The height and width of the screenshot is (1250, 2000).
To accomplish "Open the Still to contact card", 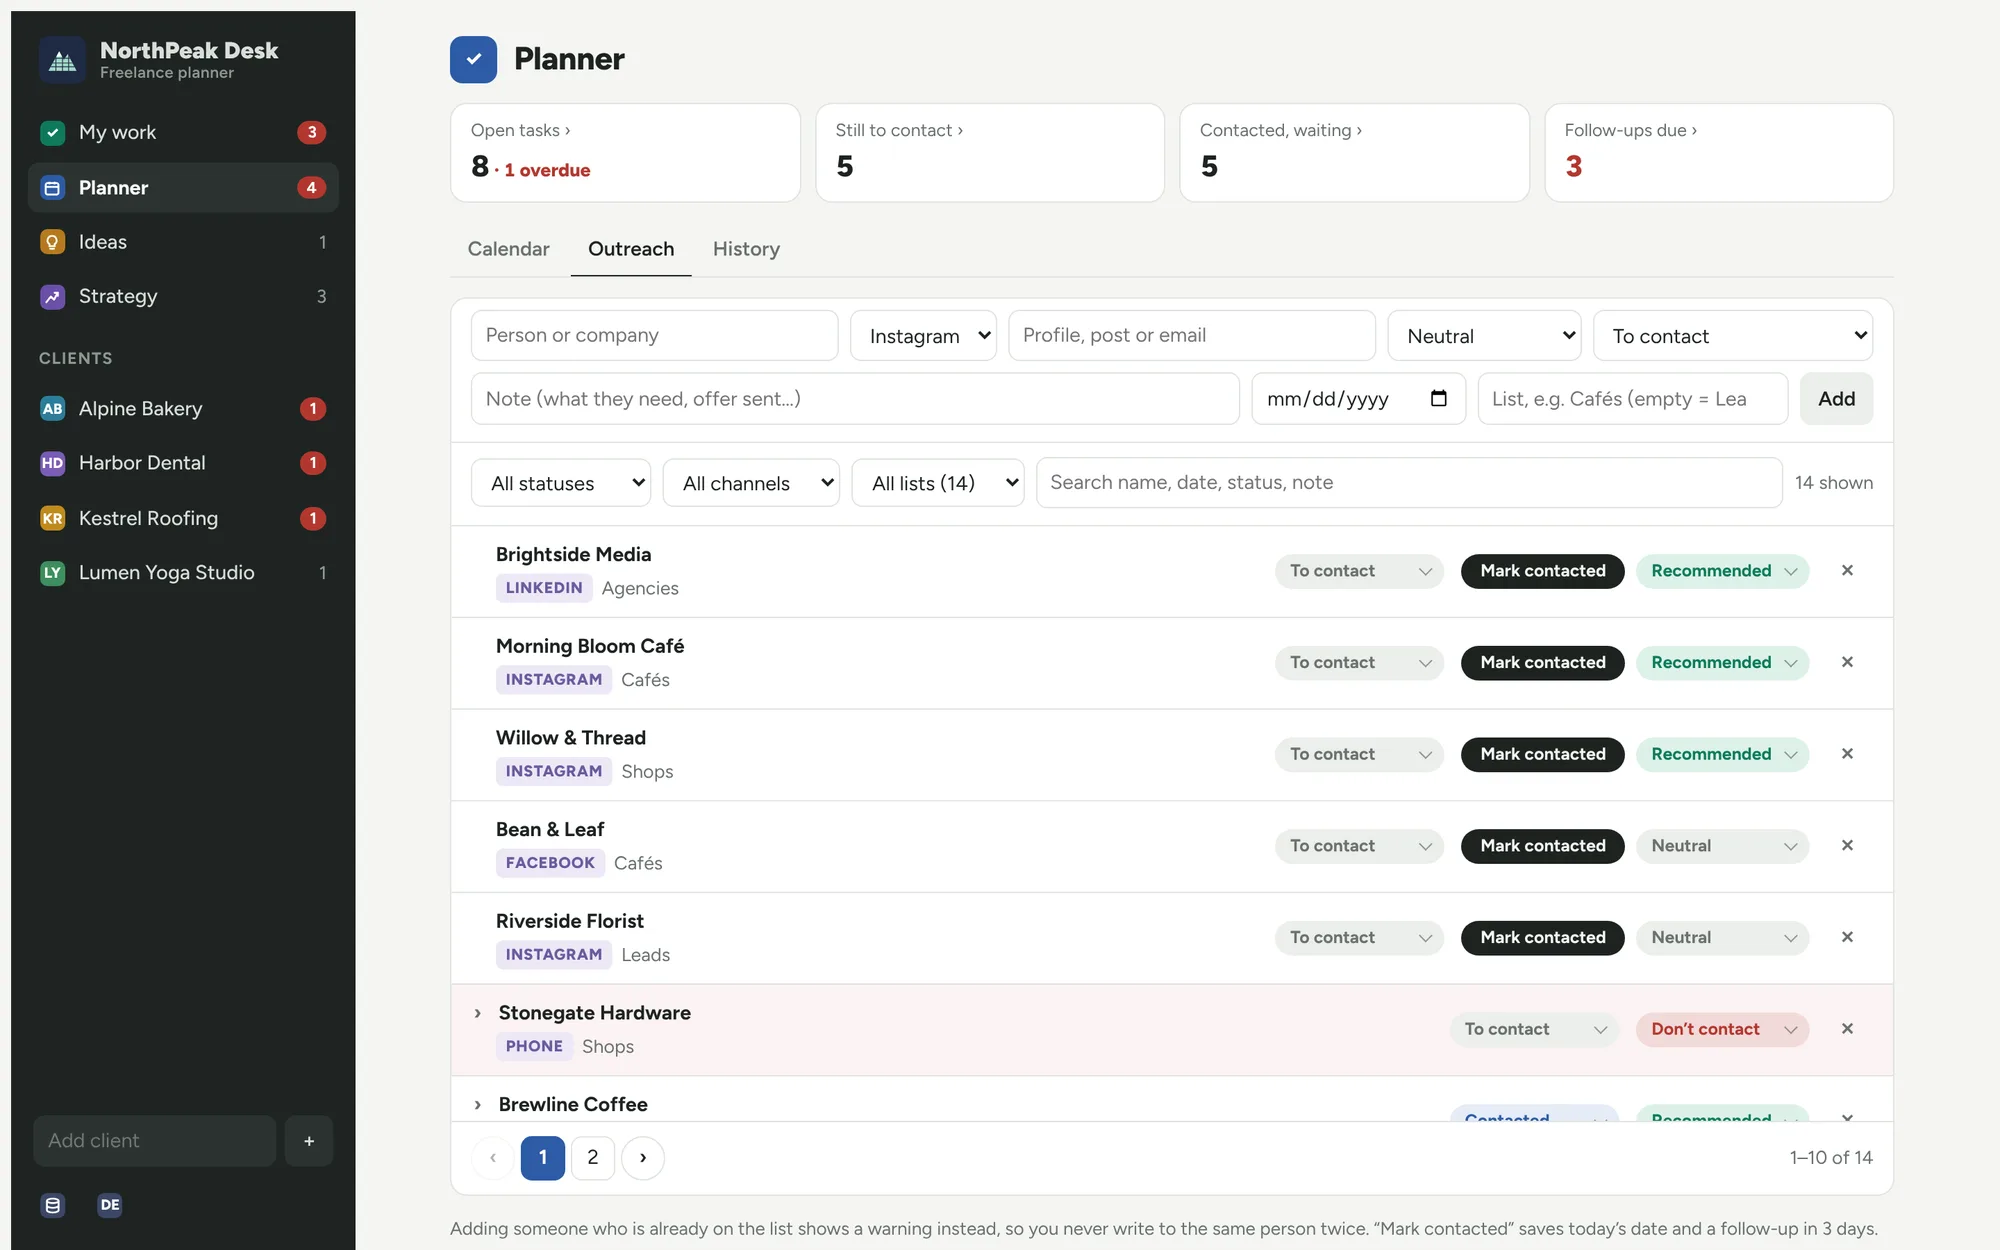I will coord(989,153).
